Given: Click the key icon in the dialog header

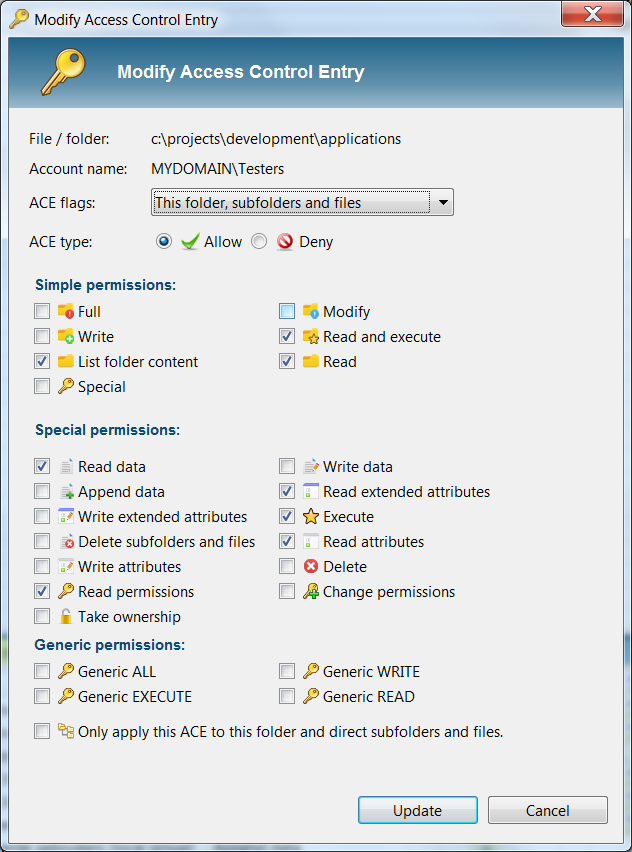Looking at the screenshot, I should [64, 72].
